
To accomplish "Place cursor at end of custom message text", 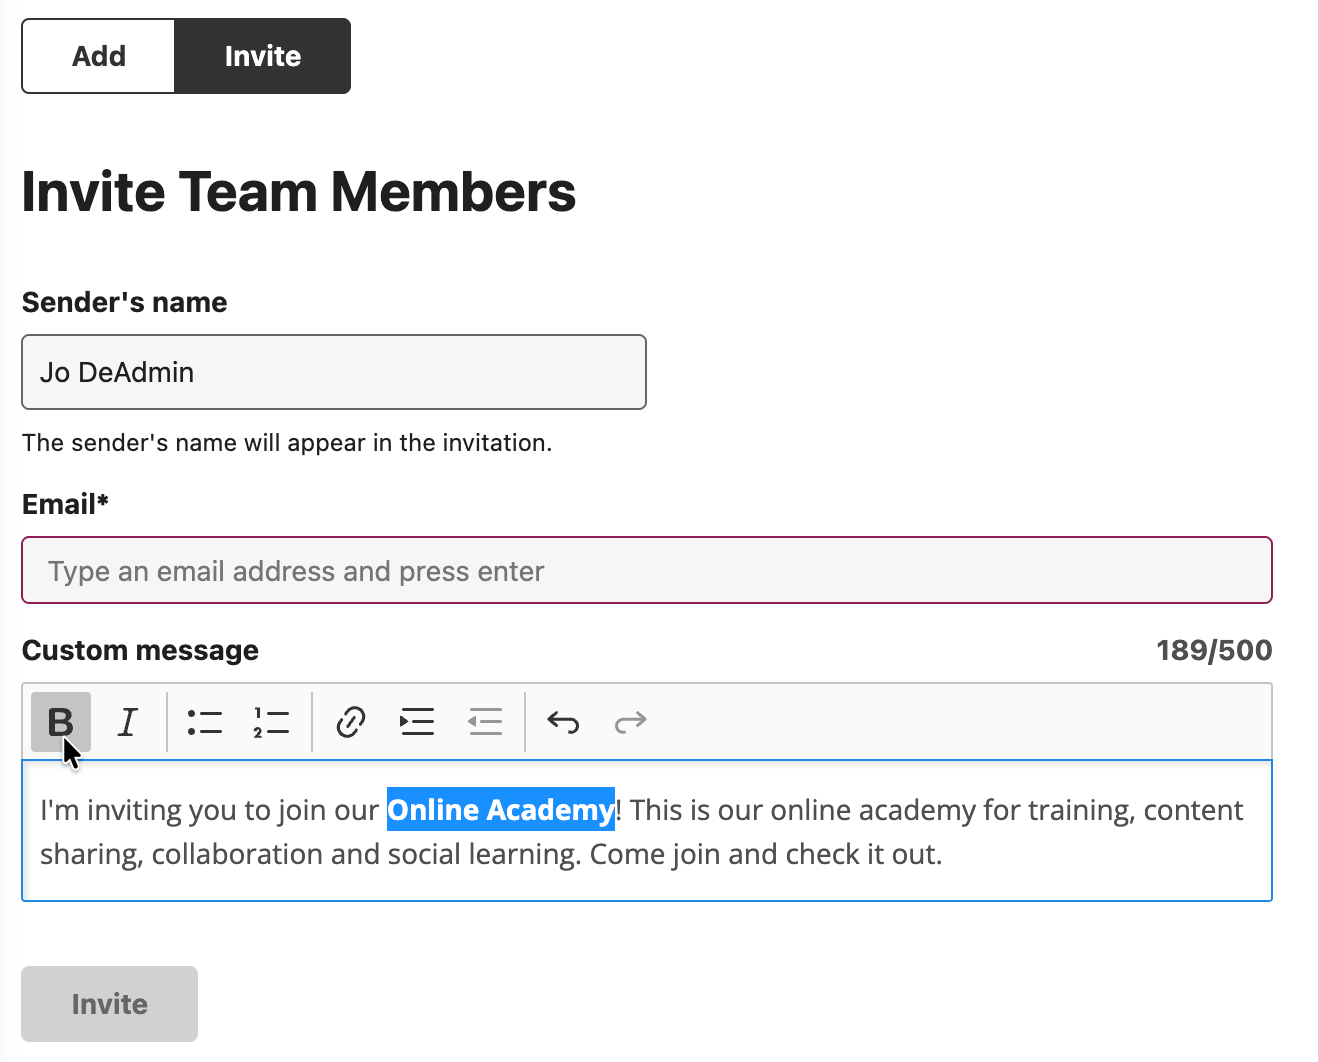I will (x=942, y=855).
